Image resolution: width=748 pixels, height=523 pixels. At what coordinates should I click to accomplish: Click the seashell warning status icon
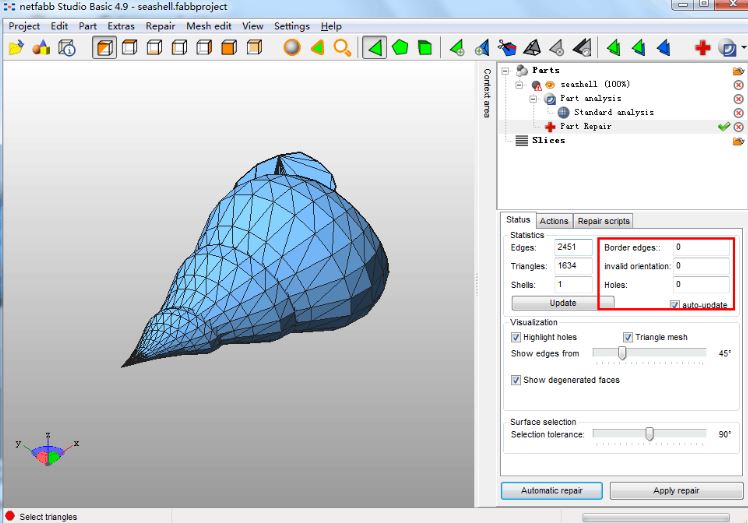tap(537, 85)
